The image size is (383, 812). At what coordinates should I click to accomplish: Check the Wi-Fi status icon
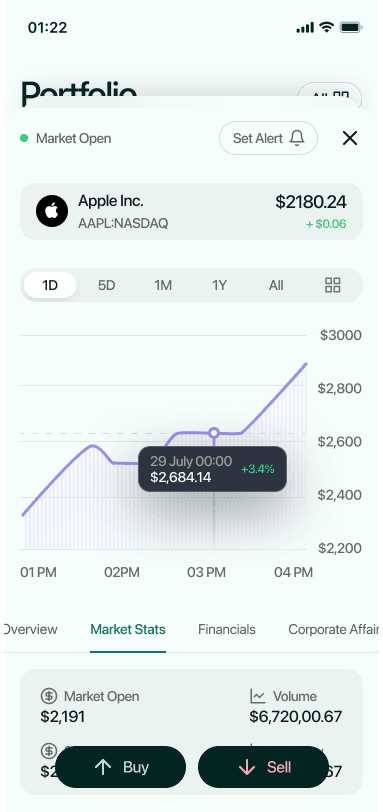pos(326,27)
